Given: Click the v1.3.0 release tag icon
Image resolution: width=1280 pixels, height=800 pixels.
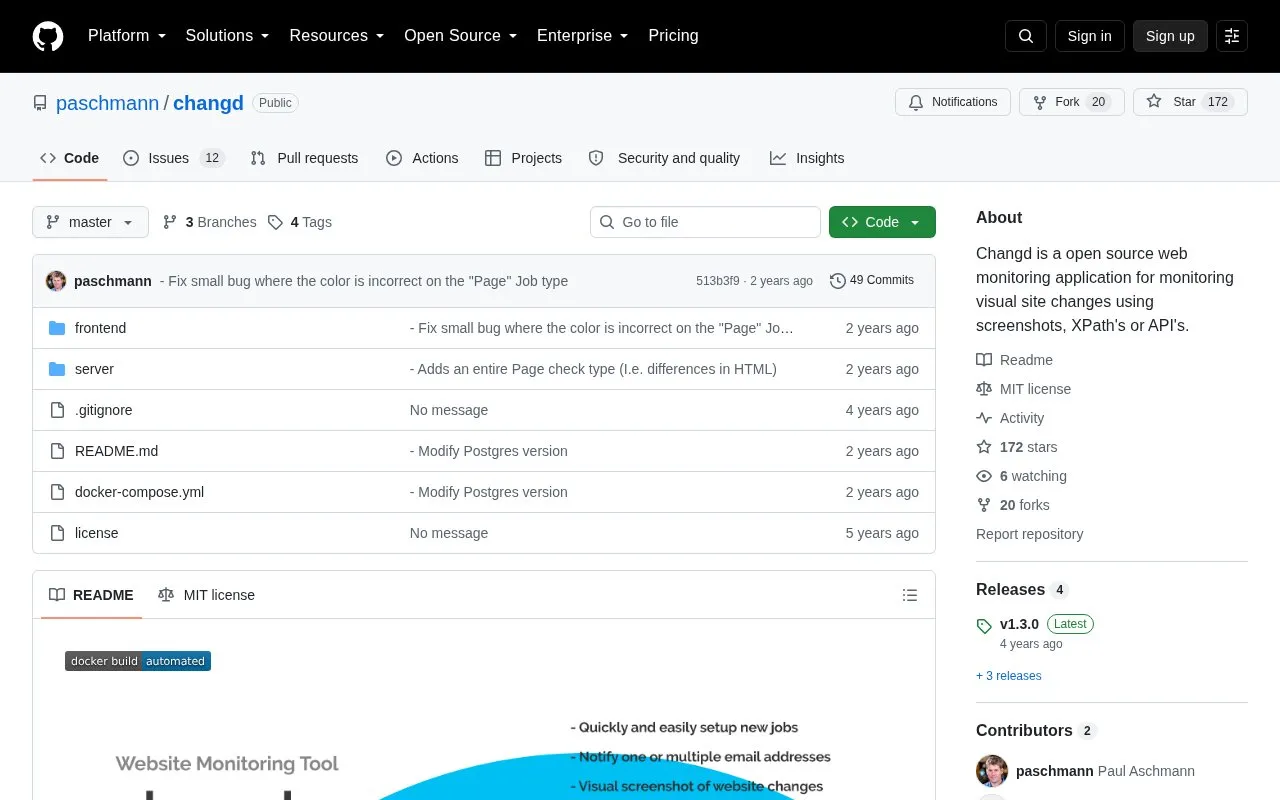Looking at the screenshot, I should [x=984, y=626].
